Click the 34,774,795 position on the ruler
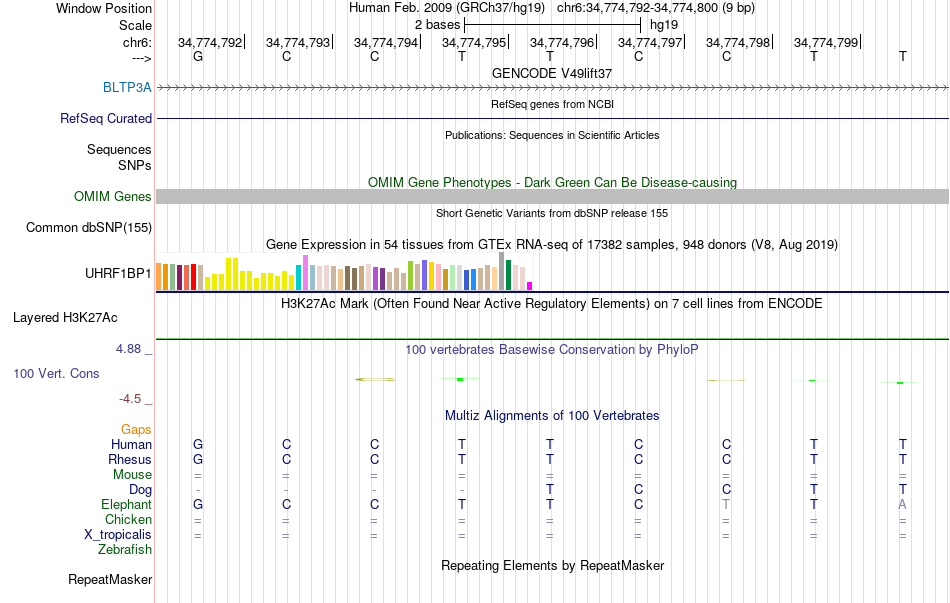 [x=474, y=42]
